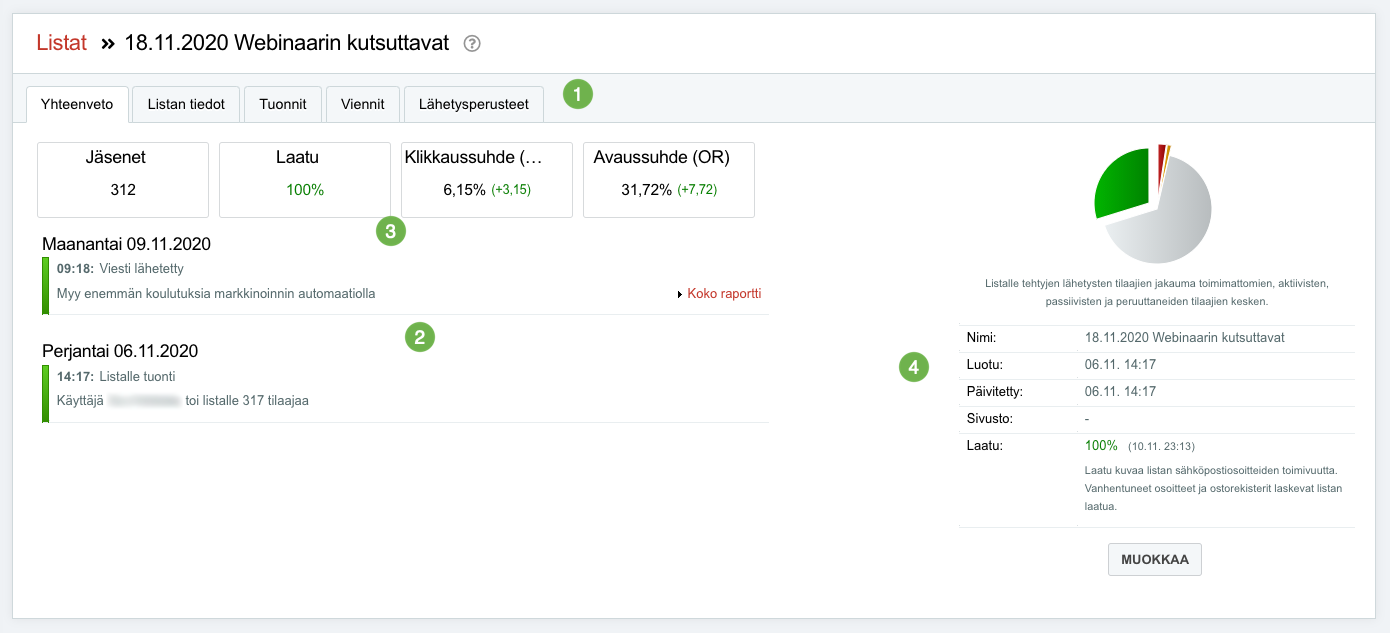Click the green slice of the pie chart
The height and width of the screenshot is (633, 1390).
[x=1122, y=180]
